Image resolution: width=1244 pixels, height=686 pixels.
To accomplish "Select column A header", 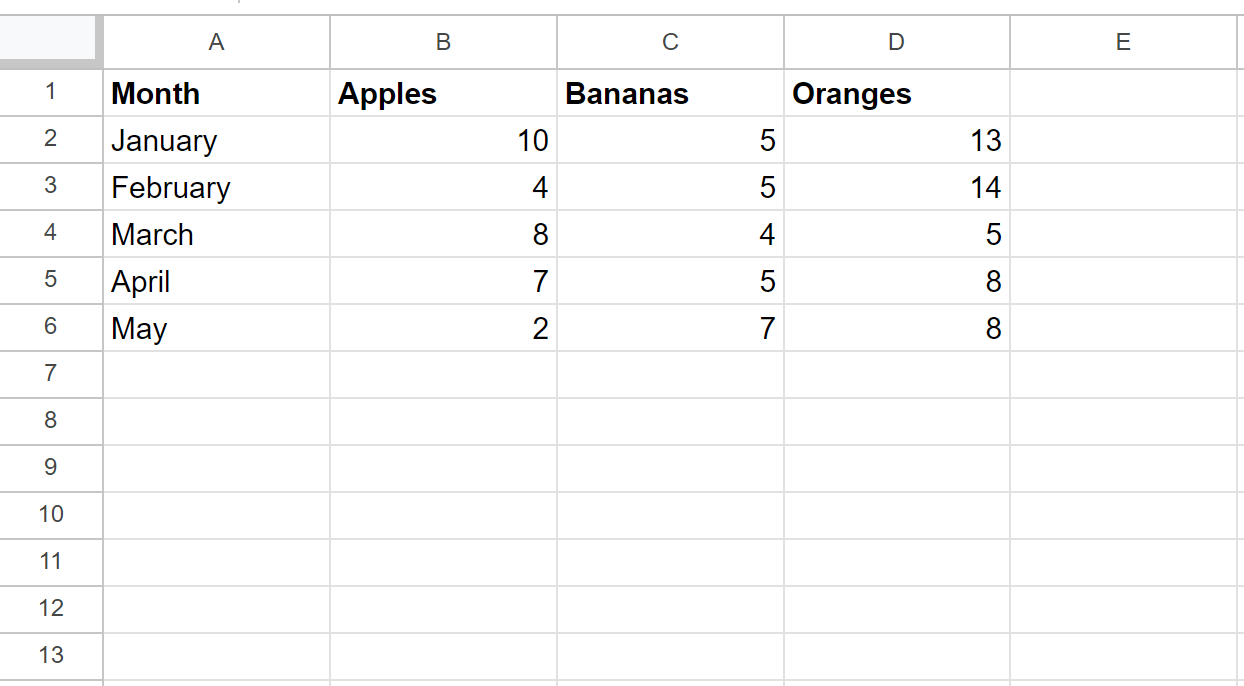I will [x=216, y=42].
